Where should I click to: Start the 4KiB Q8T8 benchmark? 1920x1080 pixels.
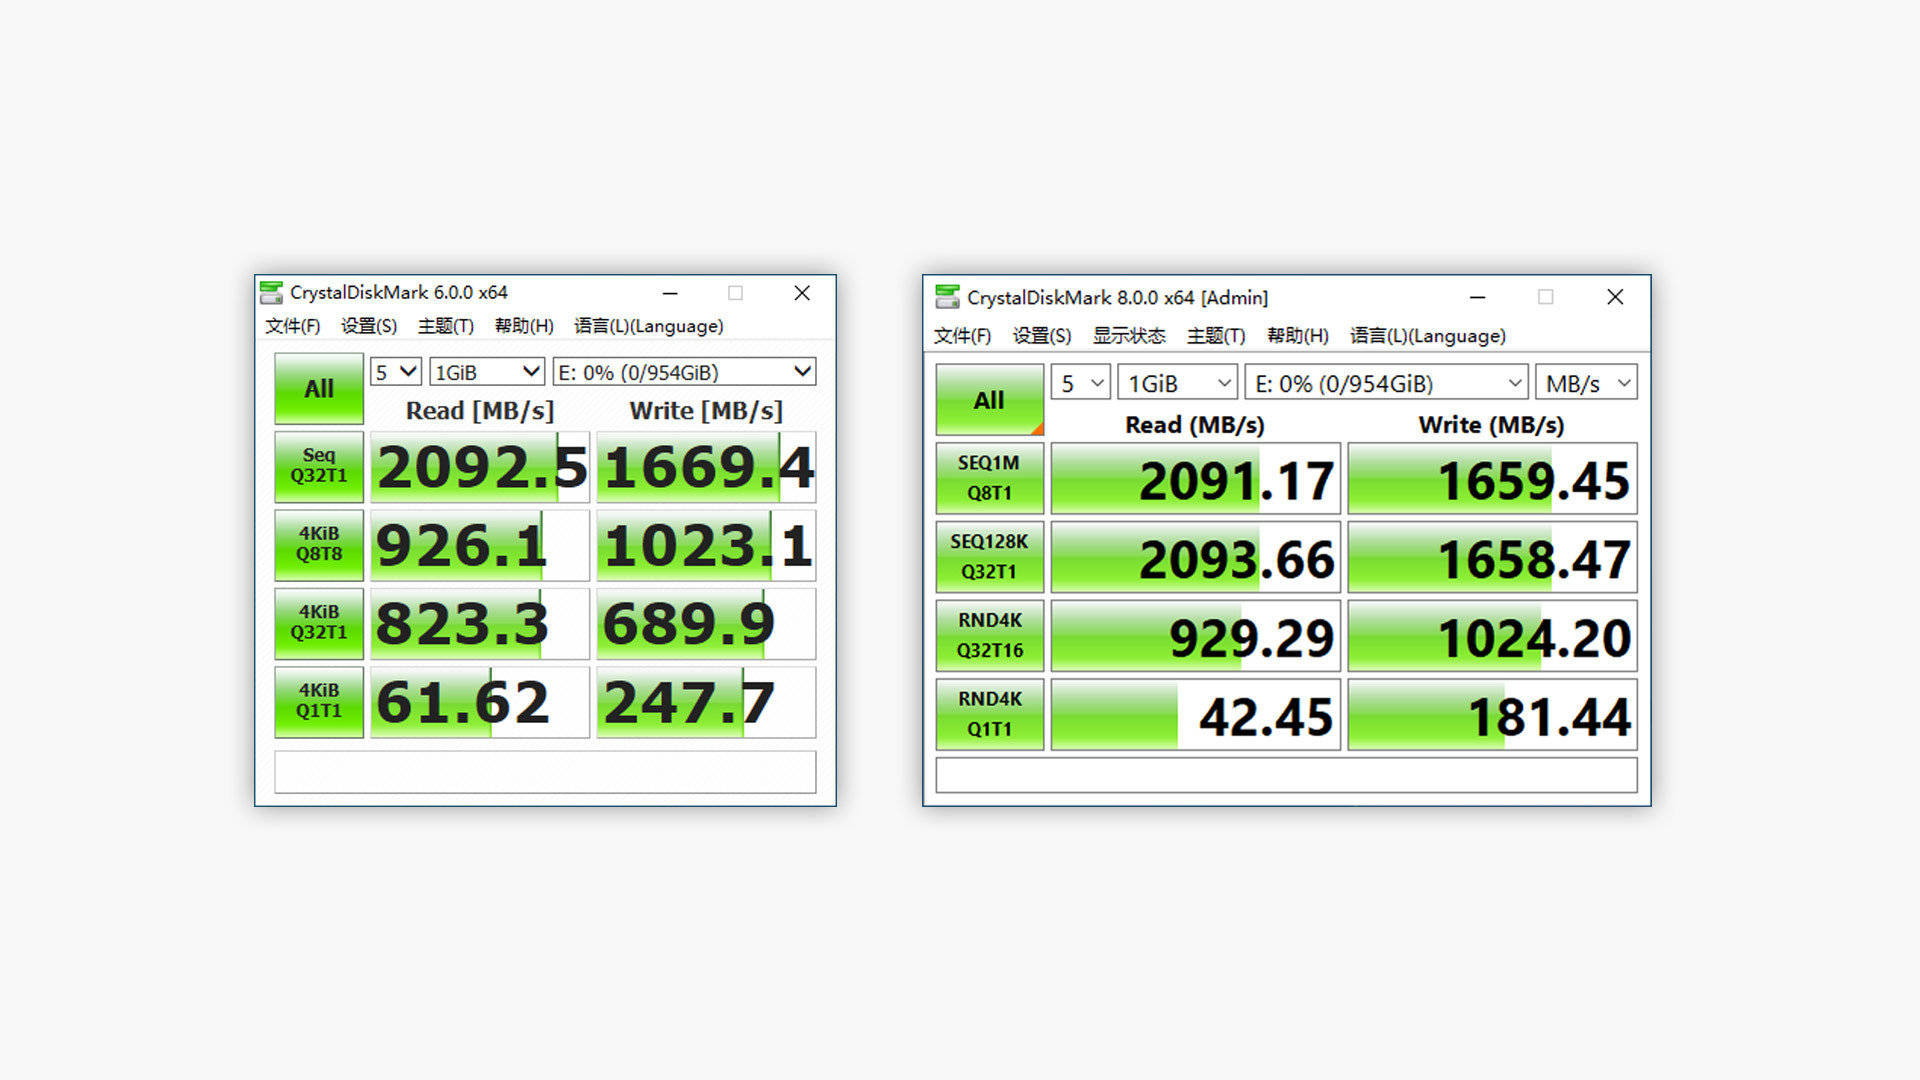[318, 545]
